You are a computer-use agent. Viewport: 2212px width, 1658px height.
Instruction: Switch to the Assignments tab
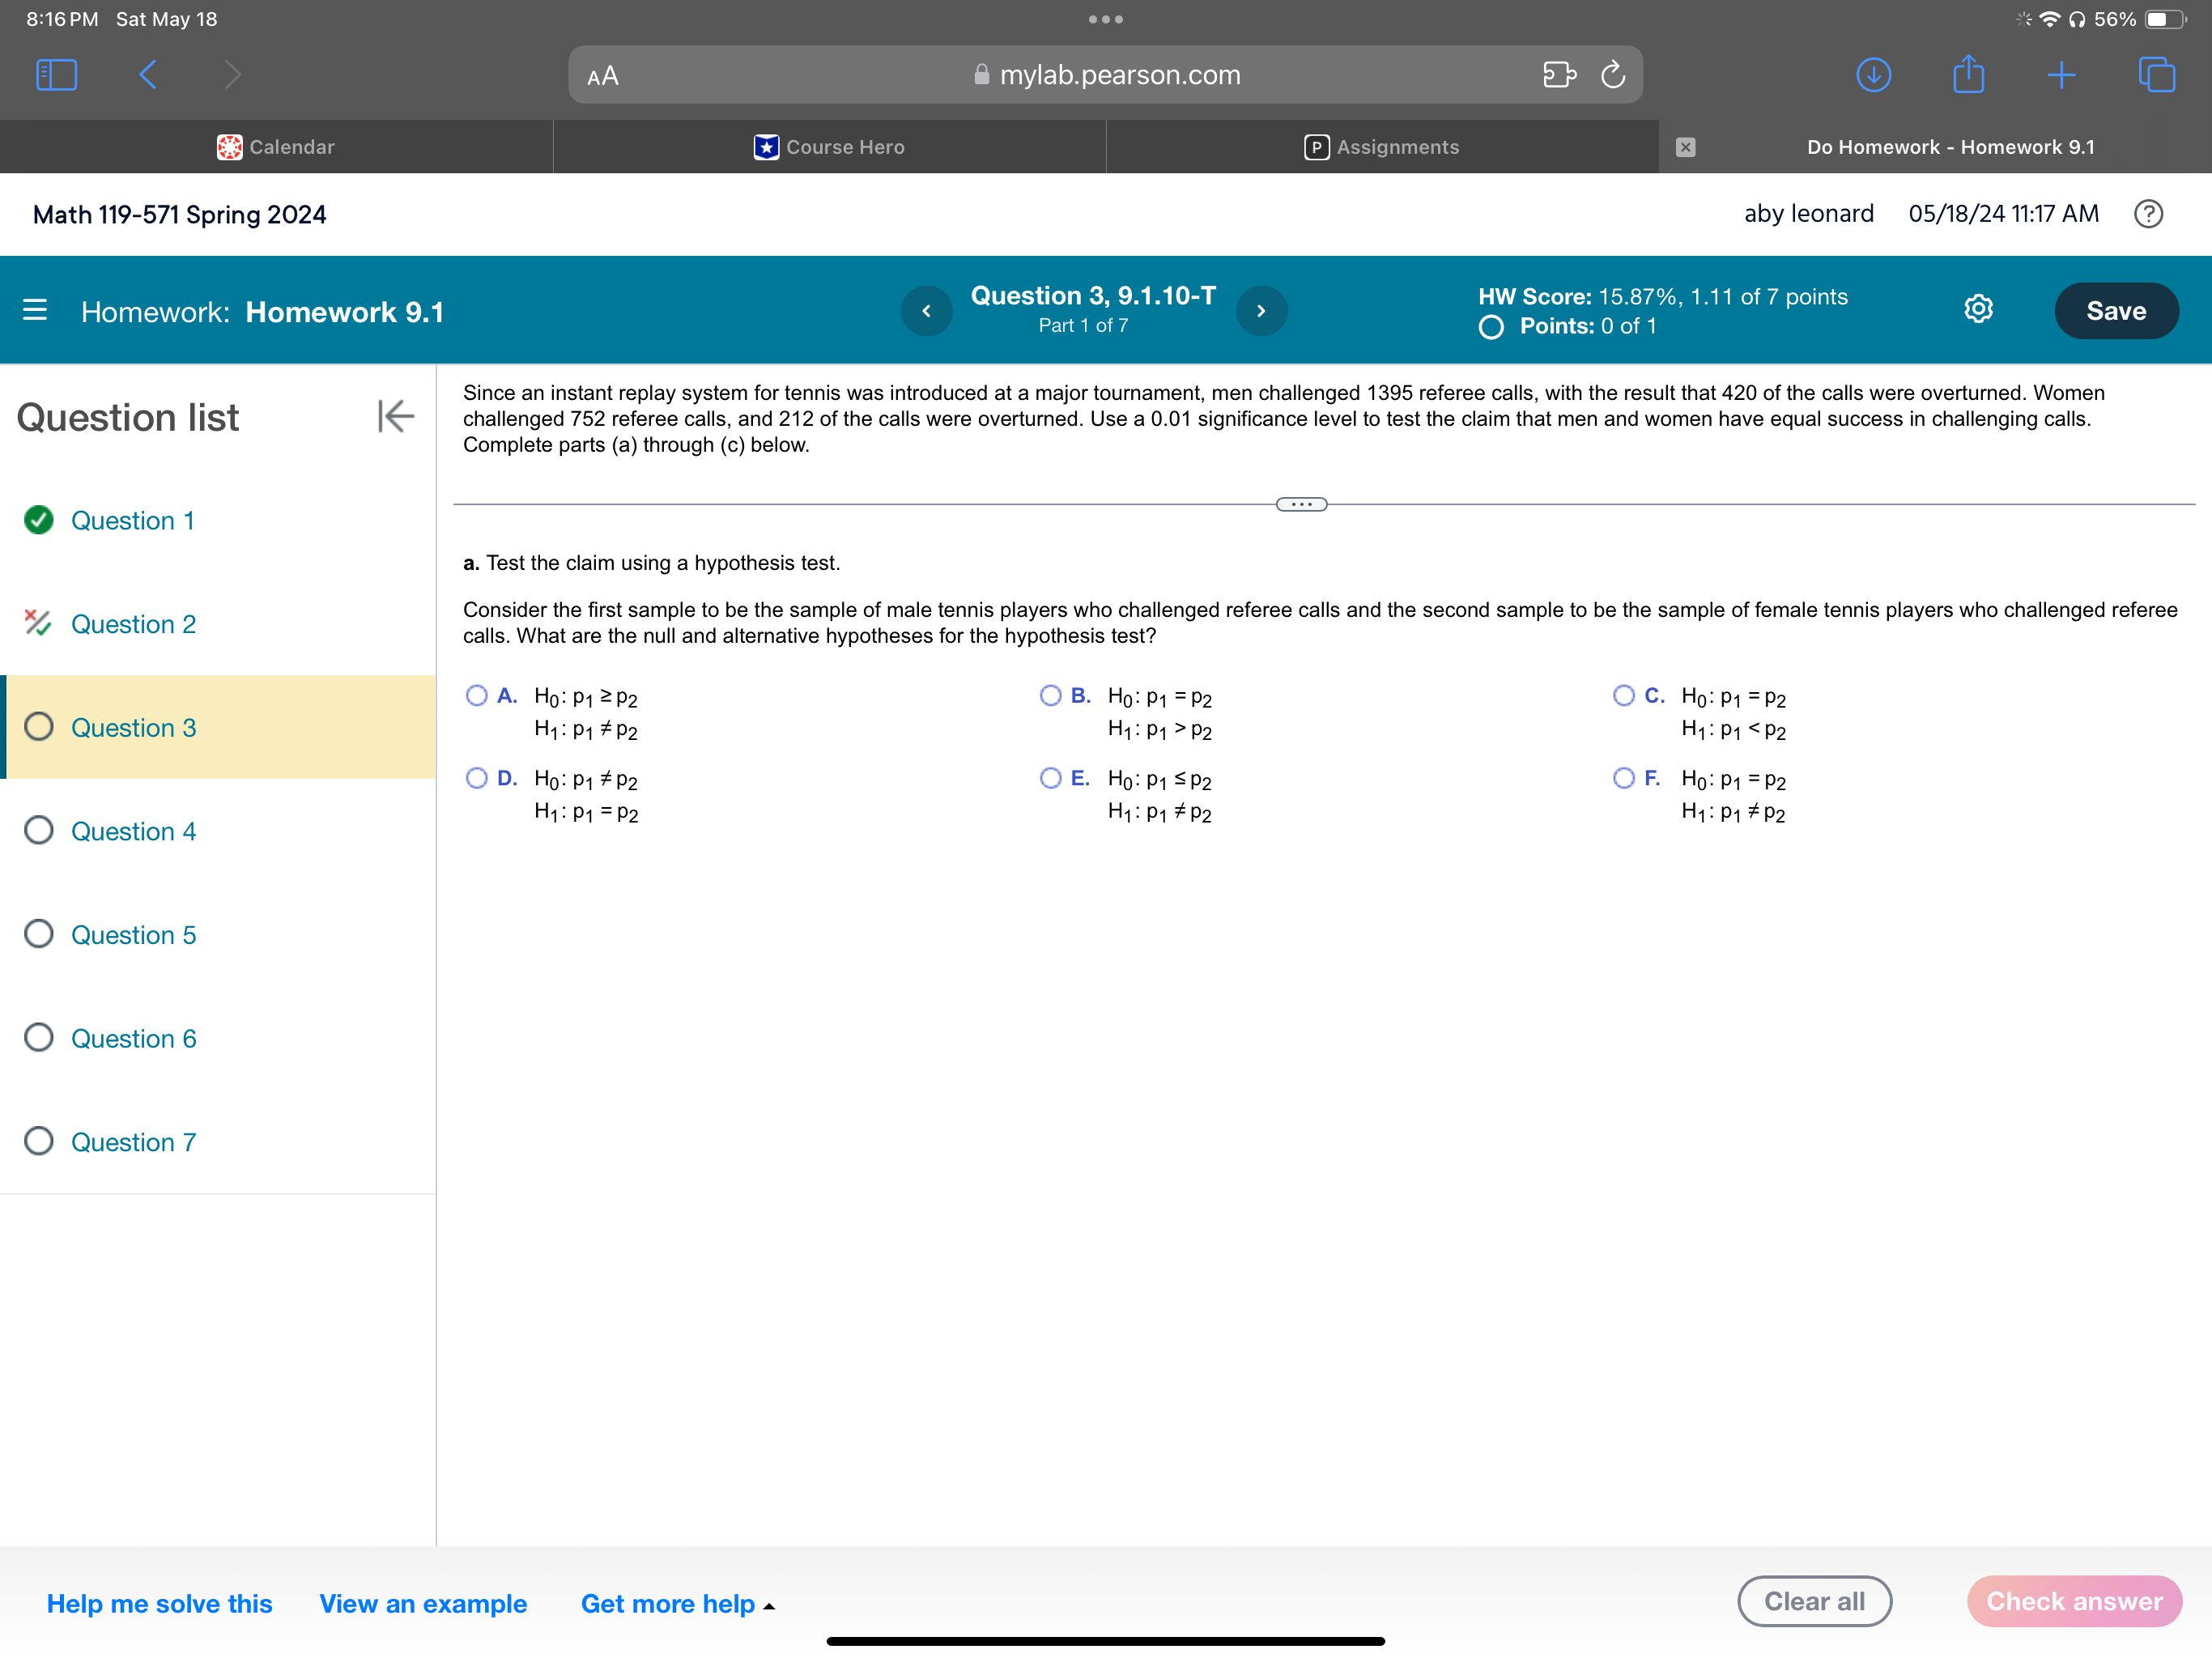pyautogui.click(x=1383, y=146)
